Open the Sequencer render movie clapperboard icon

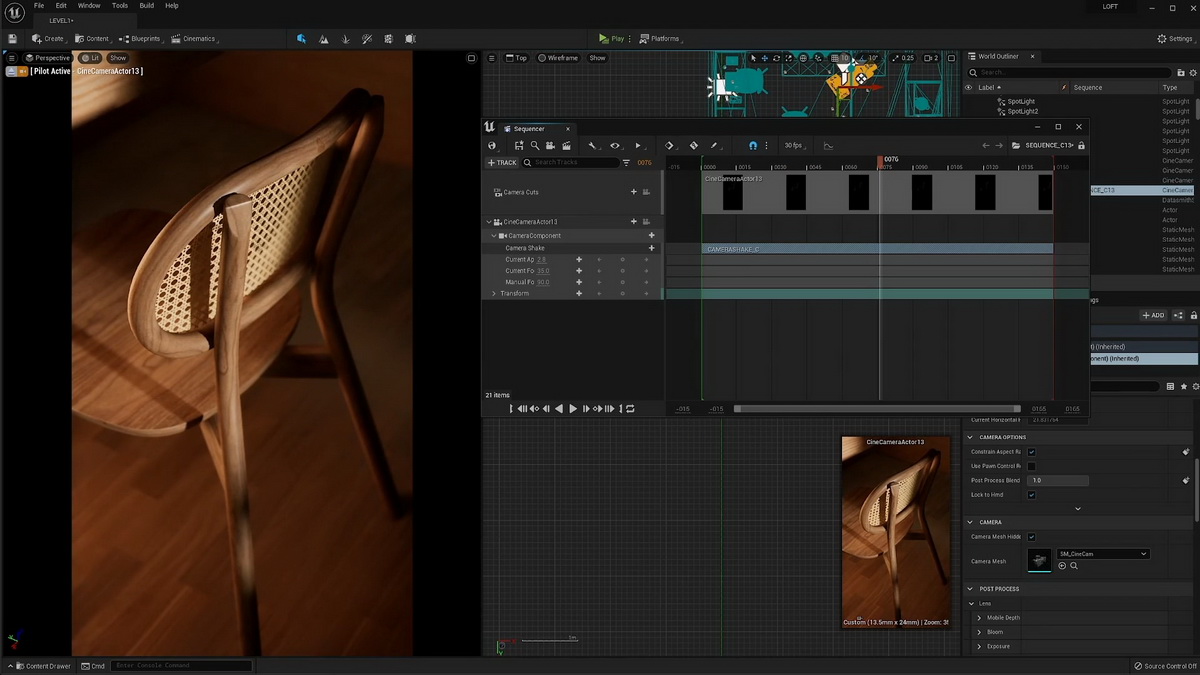(x=566, y=146)
